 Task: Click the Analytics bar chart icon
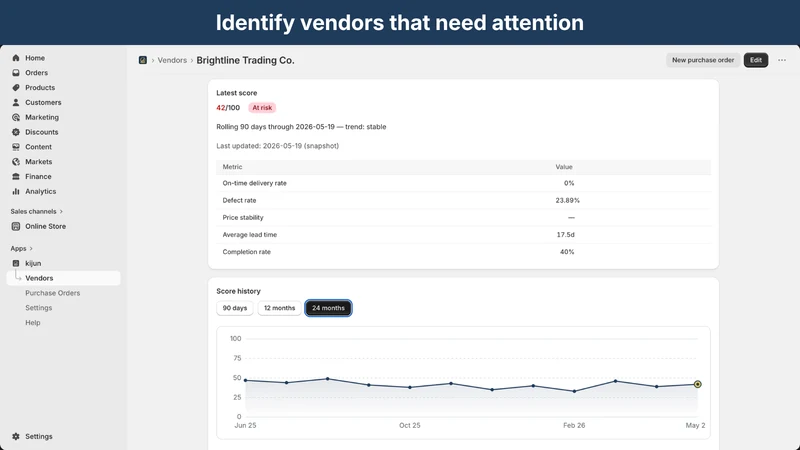(16, 191)
